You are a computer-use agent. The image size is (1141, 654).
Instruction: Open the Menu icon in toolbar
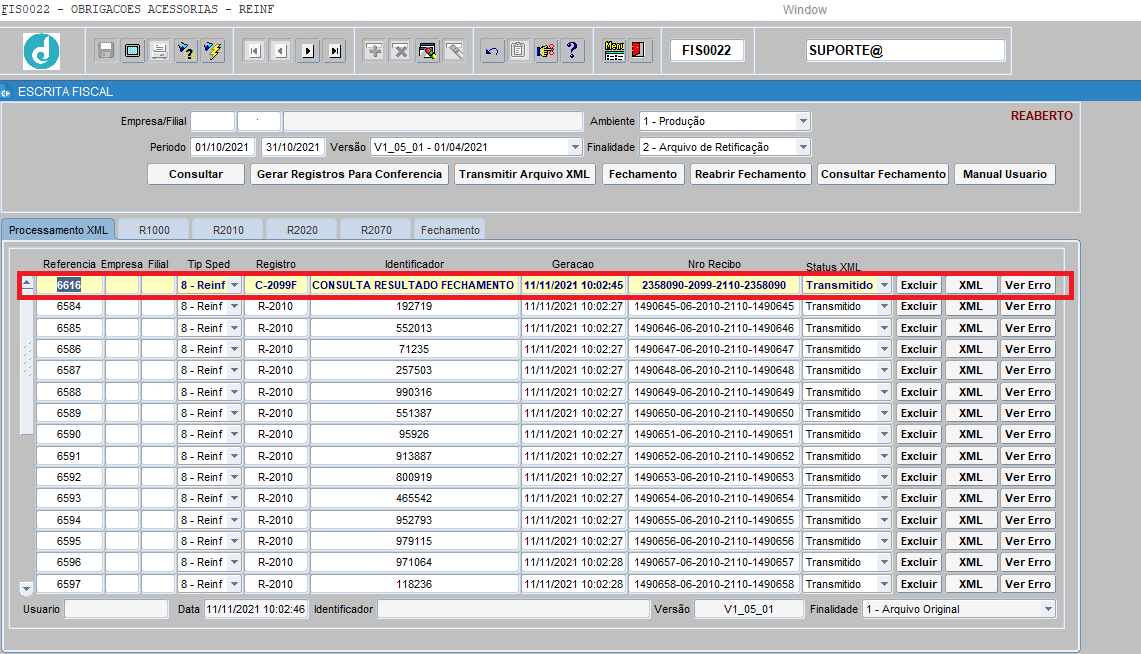[x=614, y=51]
